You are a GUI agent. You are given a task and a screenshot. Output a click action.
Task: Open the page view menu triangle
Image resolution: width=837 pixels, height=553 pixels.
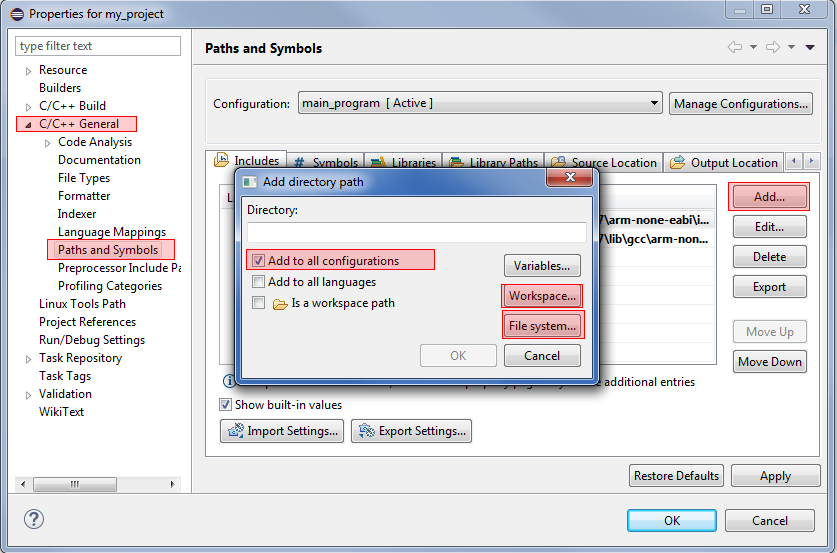point(808,48)
